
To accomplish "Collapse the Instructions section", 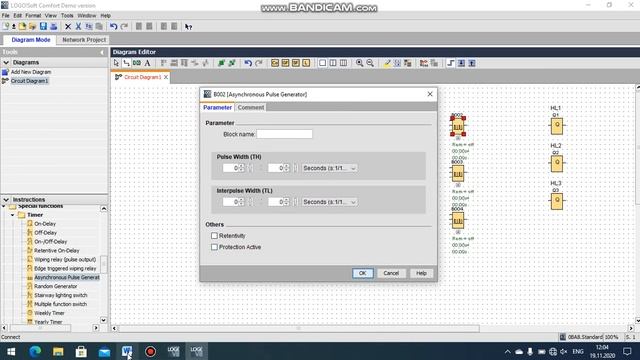I will pos(6,200).
